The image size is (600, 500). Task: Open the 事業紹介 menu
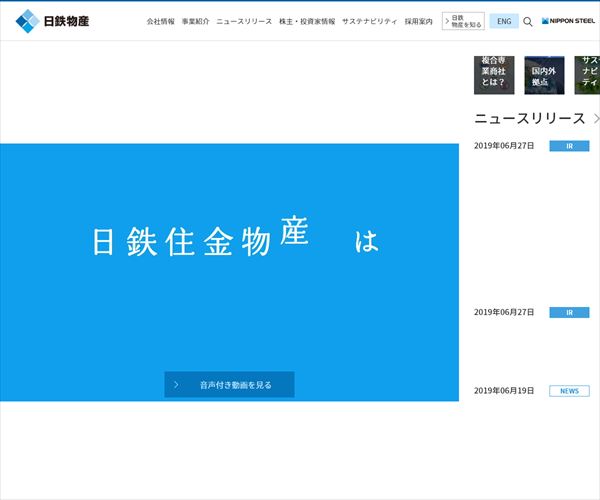(196, 21)
